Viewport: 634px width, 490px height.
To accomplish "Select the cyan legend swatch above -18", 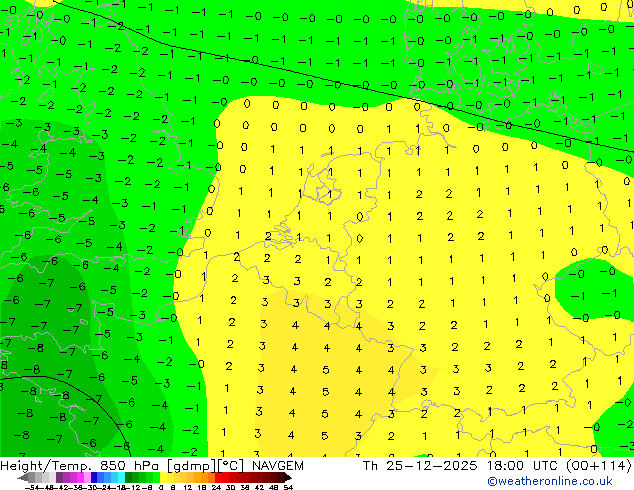I will pos(121,477).
